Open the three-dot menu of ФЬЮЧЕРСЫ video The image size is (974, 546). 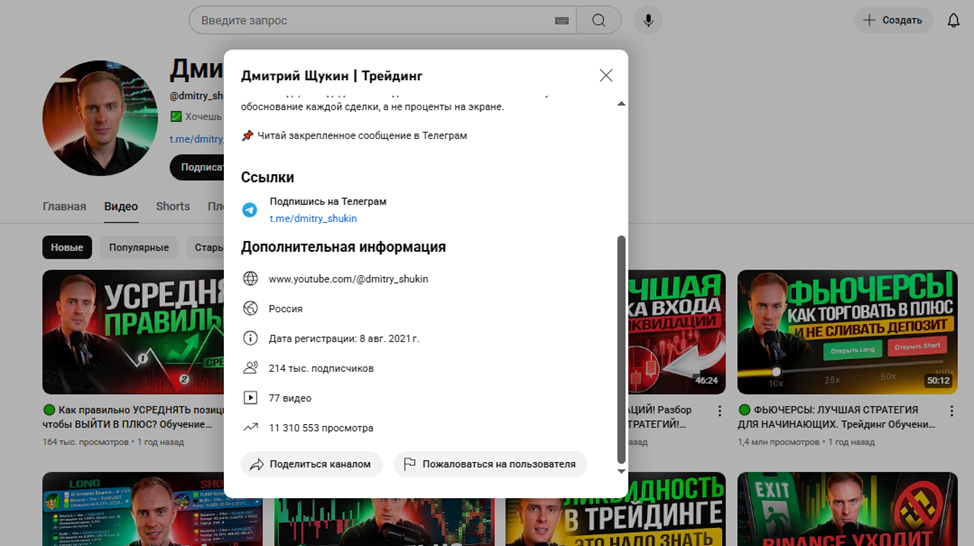(952, 411)
